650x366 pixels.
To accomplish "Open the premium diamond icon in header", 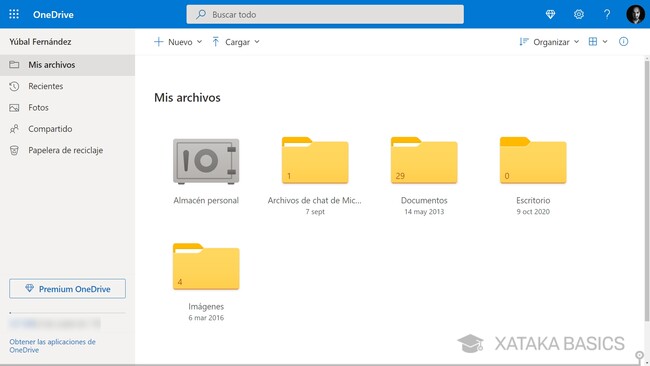I will tap(550, 15).
